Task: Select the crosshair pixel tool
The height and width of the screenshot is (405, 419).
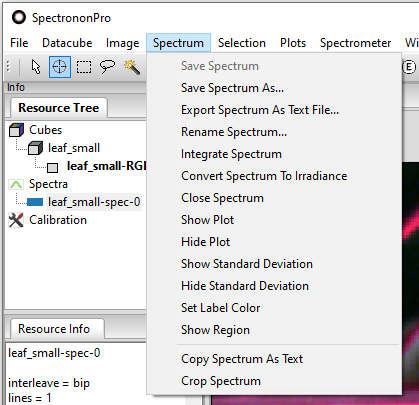Action: (60, 67)
